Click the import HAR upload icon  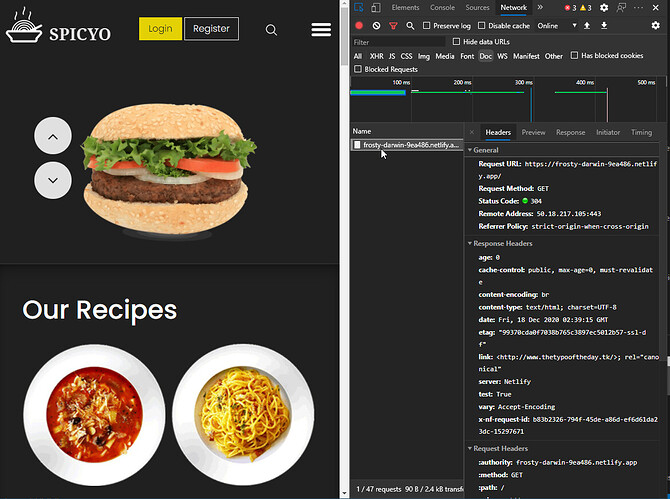tap(587, 26)
